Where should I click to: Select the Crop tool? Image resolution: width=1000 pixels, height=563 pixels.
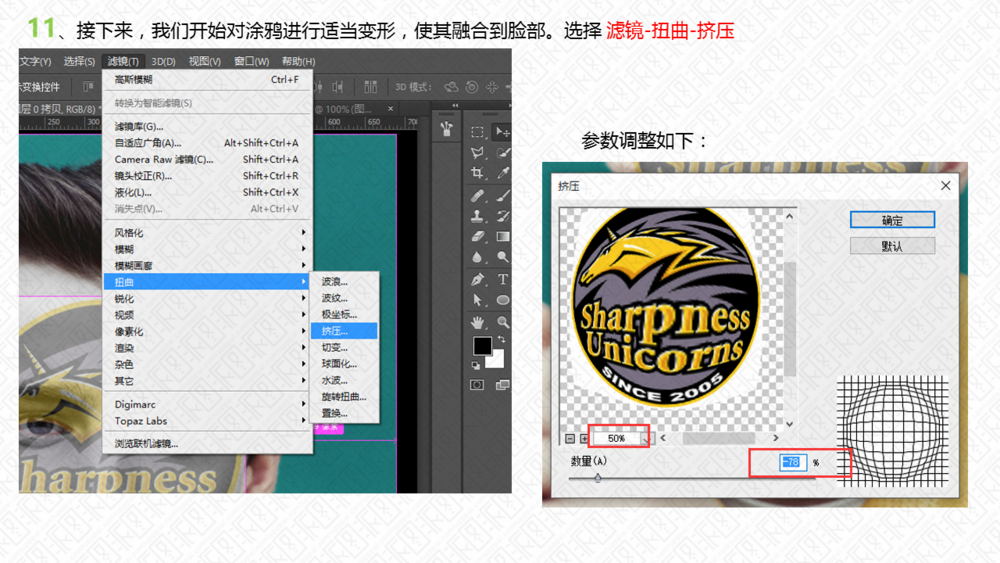477,173
